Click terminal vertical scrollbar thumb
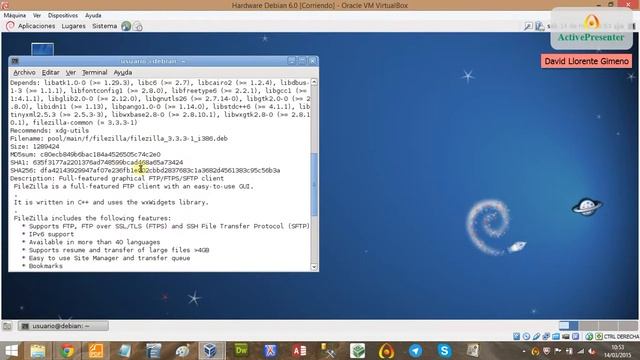Screen dimensions: 640x360 314,184
